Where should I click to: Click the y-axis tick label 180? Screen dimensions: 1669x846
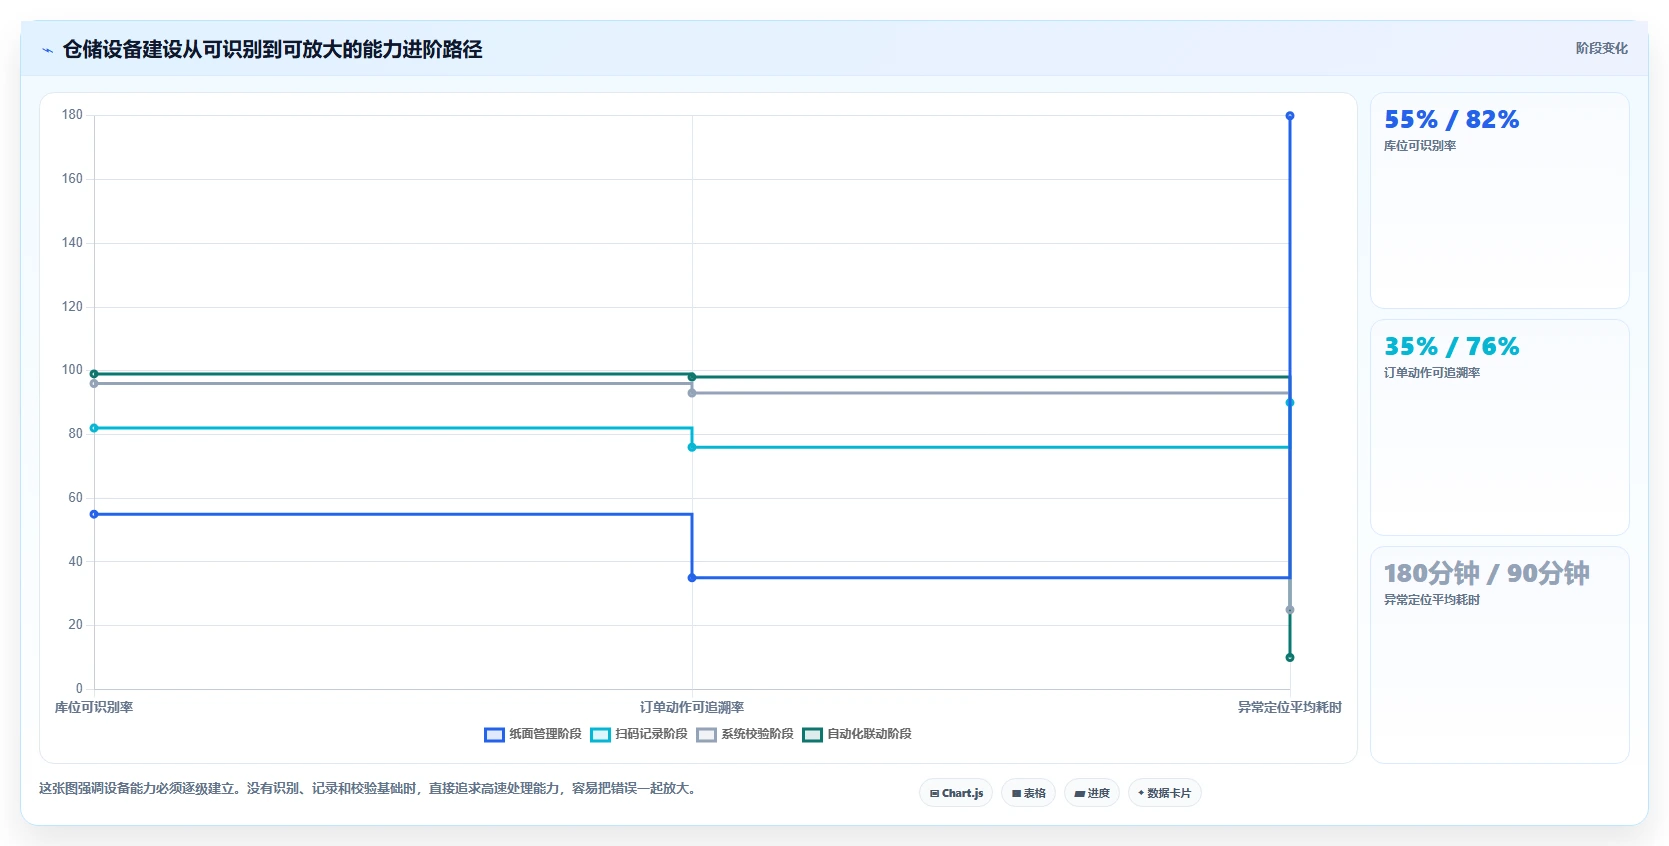(72, 115)
